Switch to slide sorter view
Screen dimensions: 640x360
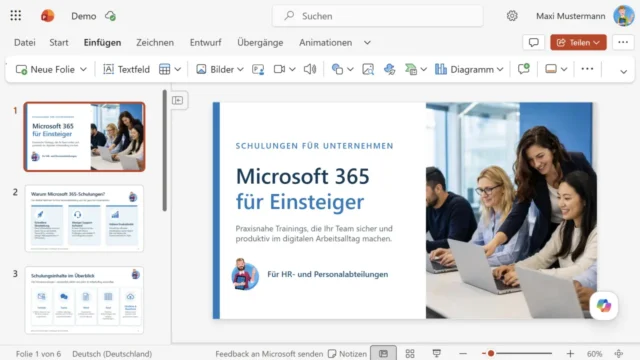pos(410,353)
